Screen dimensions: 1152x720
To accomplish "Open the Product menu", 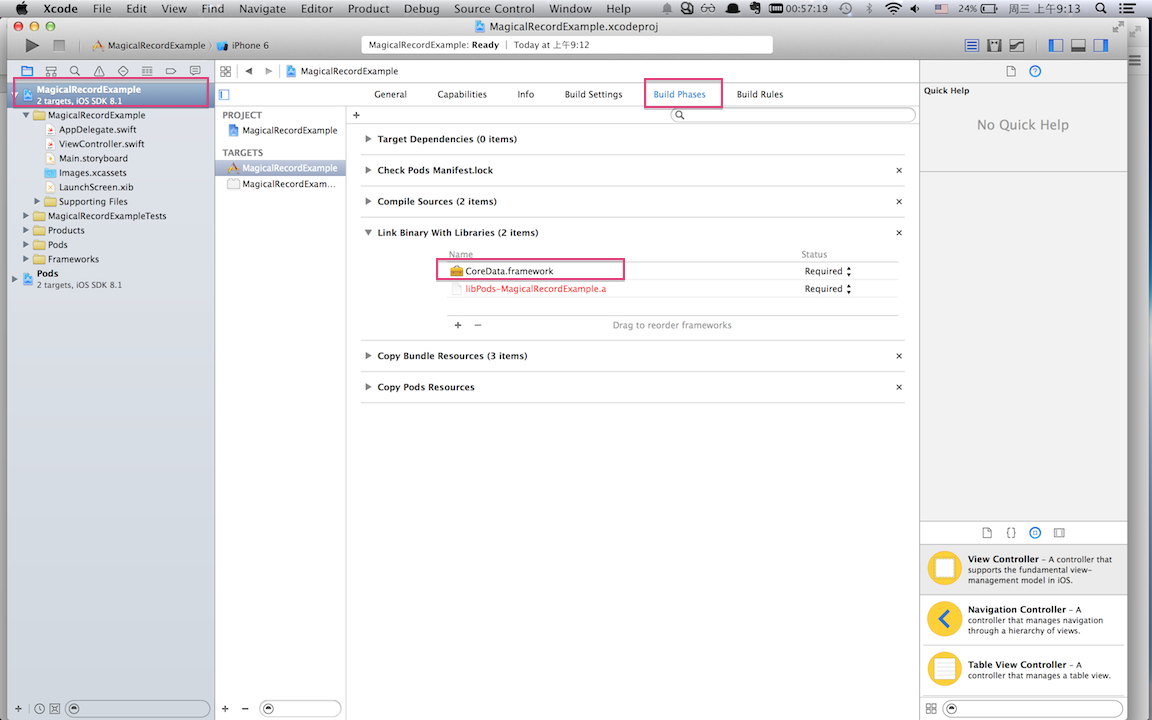I will coord(368,9).
